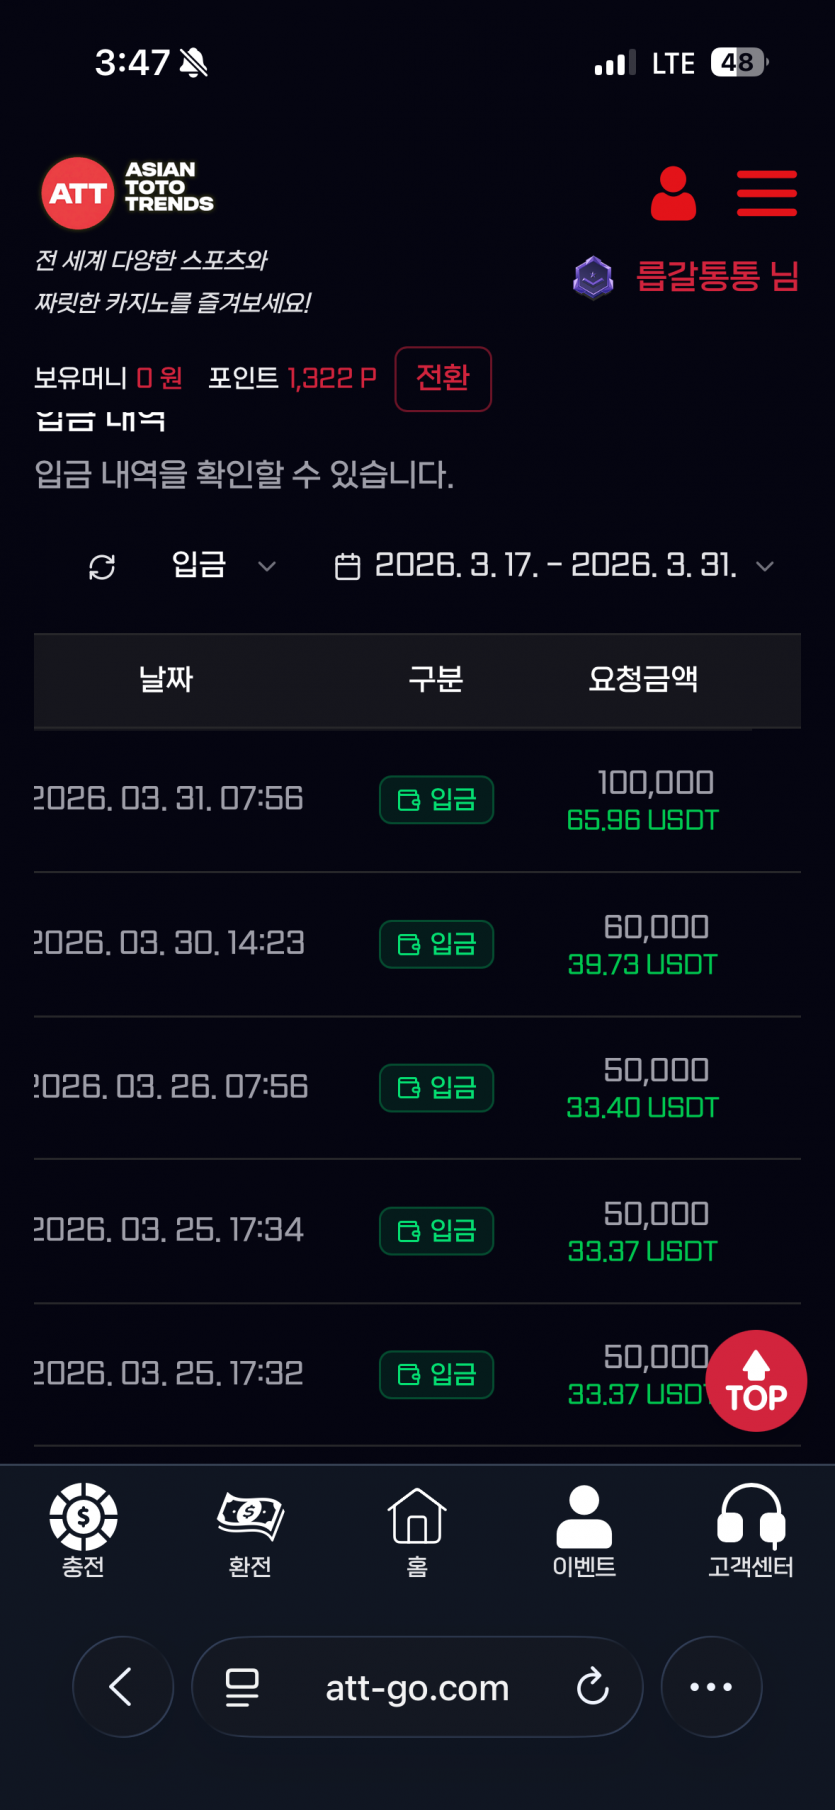Open the date range 2026. 3. 17. picker
The image size is (835, 1810).
pos(554,566)
